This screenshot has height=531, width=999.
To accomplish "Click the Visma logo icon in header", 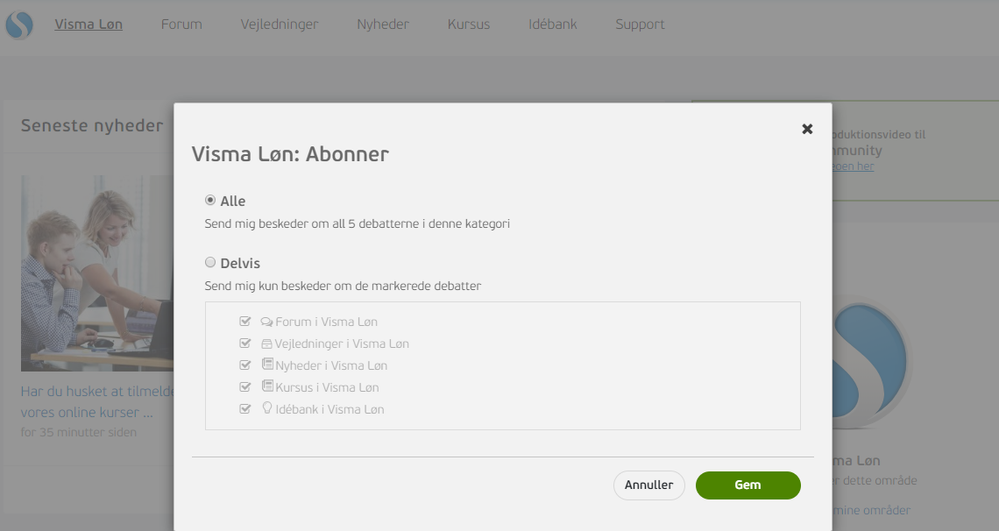I will [x=19, y=25].
